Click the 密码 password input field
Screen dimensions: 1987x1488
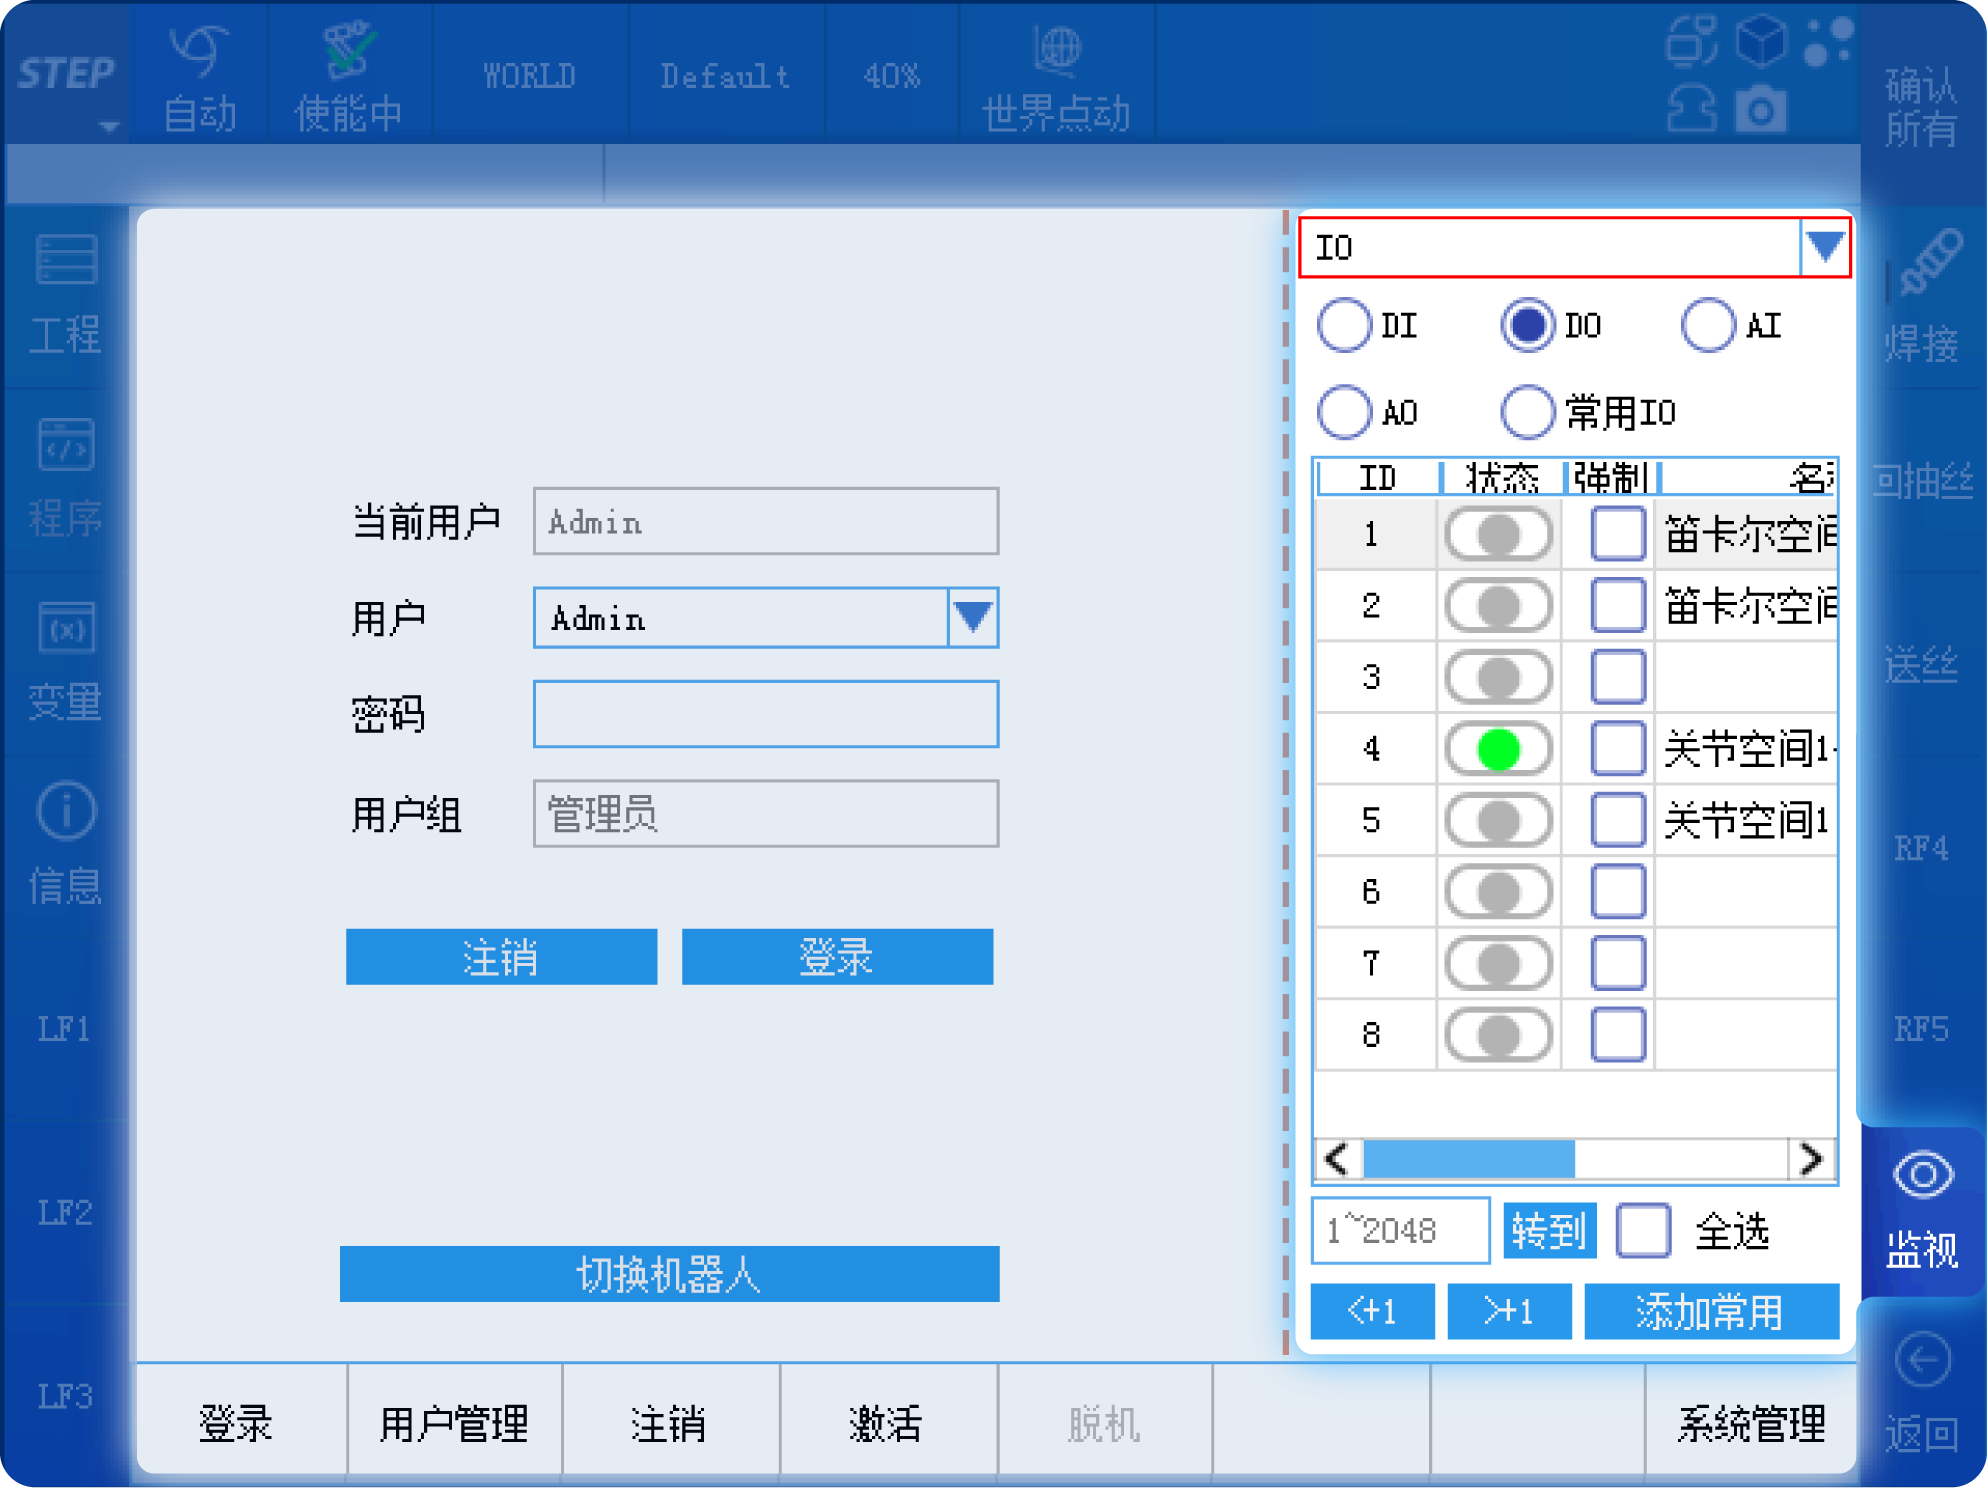(x=766, y=714)
